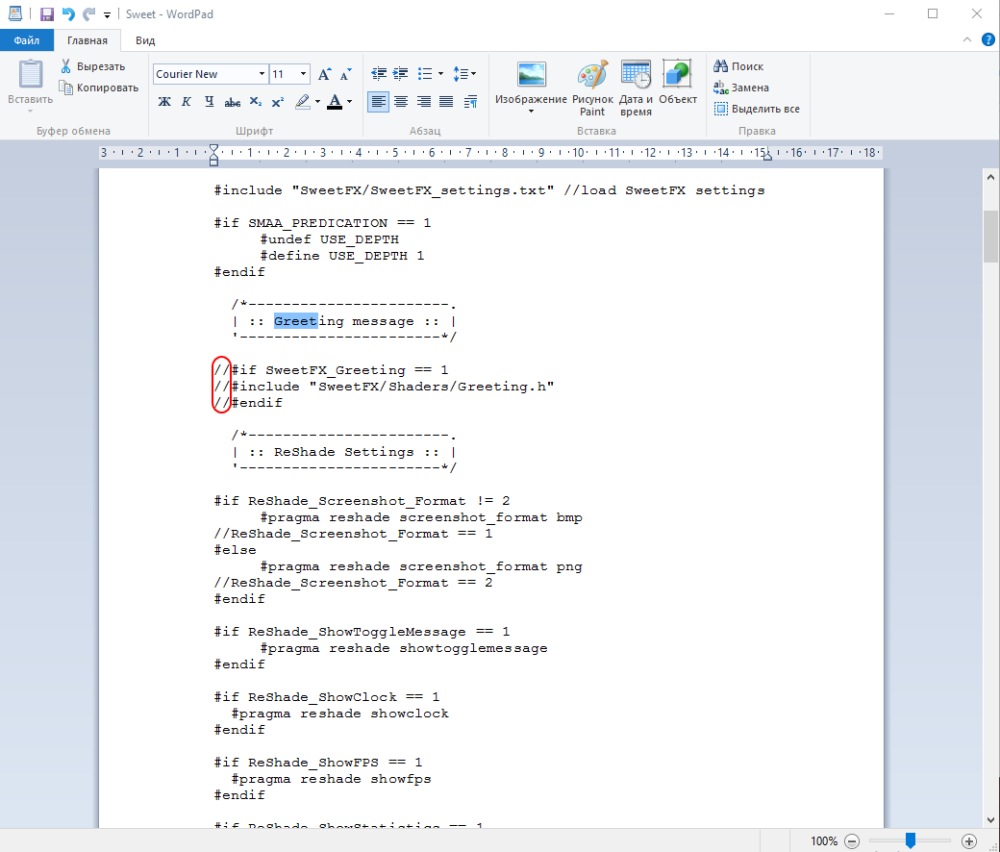Decrease font size with shrink font icon
This screenshot has width=1000, height=852.
pos(346,74)
